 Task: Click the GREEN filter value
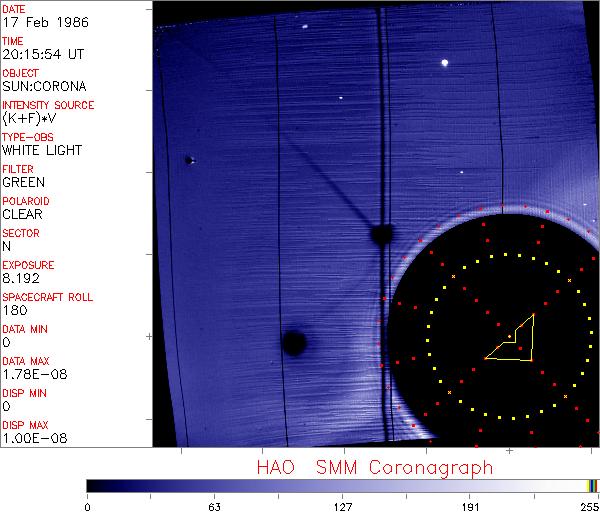24,182
